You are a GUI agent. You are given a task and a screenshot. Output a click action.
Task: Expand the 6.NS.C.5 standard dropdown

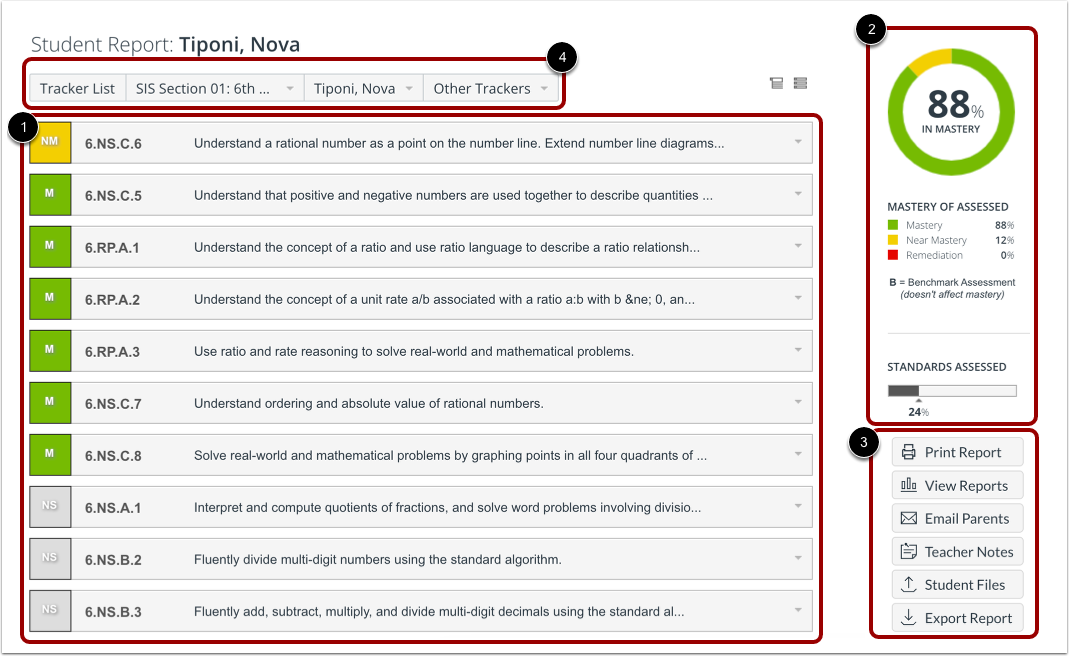pyautogui.click(x=797, y=194)
